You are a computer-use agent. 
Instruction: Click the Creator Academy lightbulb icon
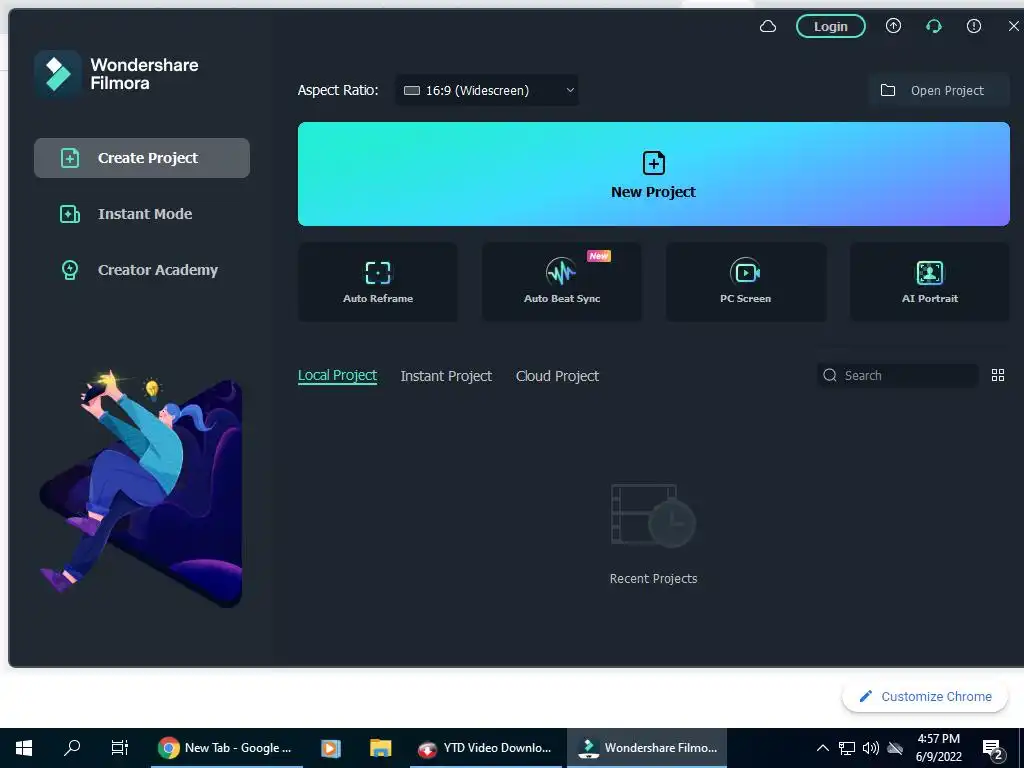[70, 270]
